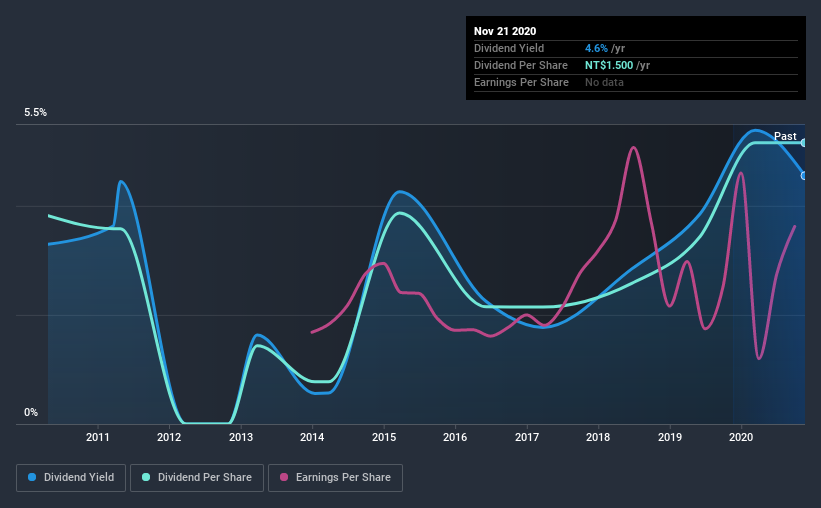Click the 0% y-axis label

[31, 413]
